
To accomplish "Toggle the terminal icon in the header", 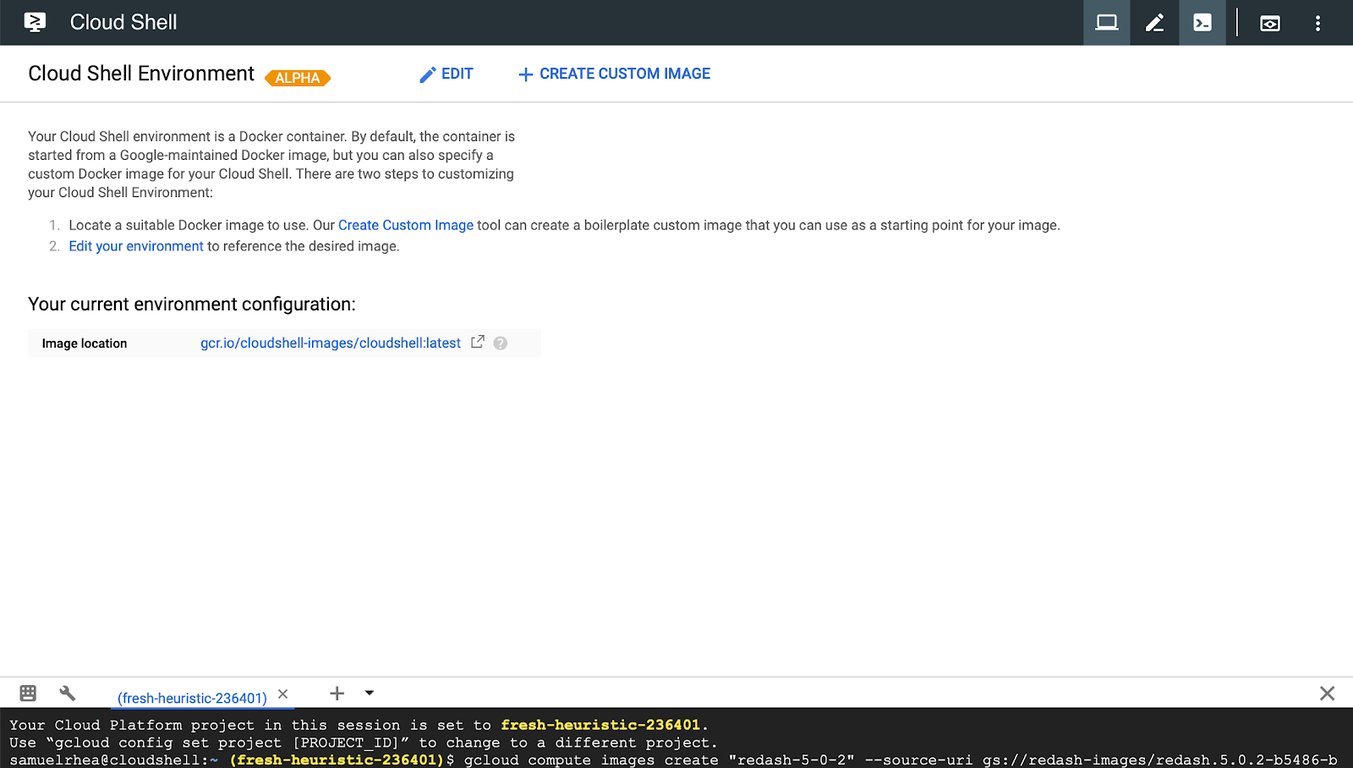I will tap(1203, 22).
